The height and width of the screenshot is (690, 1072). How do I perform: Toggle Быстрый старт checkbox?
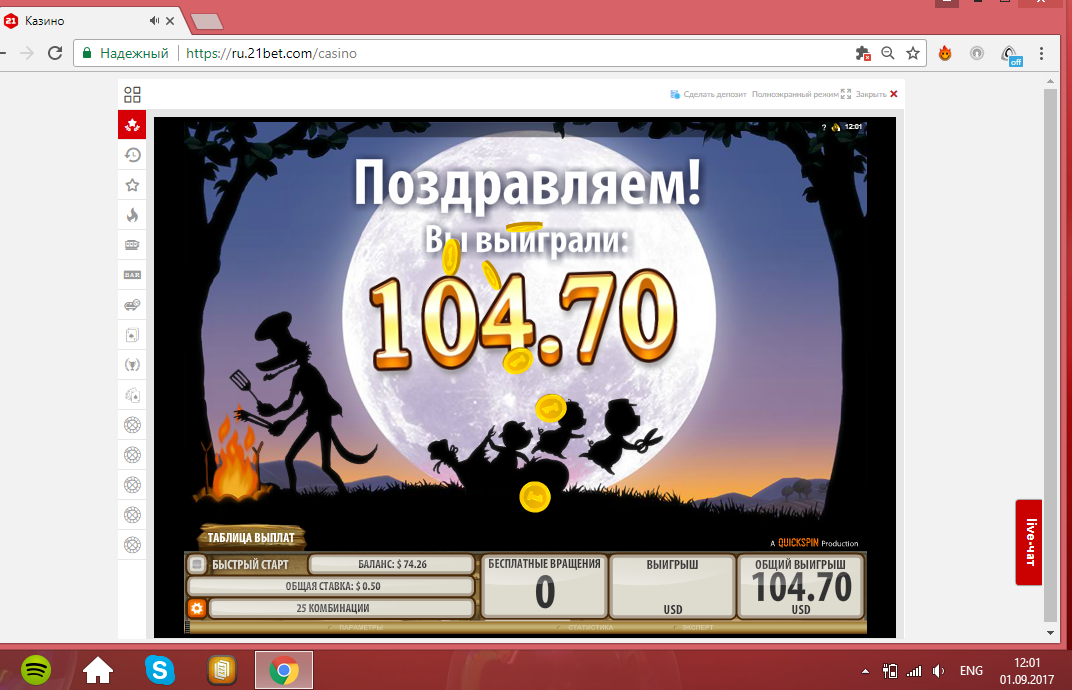click(197, 564)
